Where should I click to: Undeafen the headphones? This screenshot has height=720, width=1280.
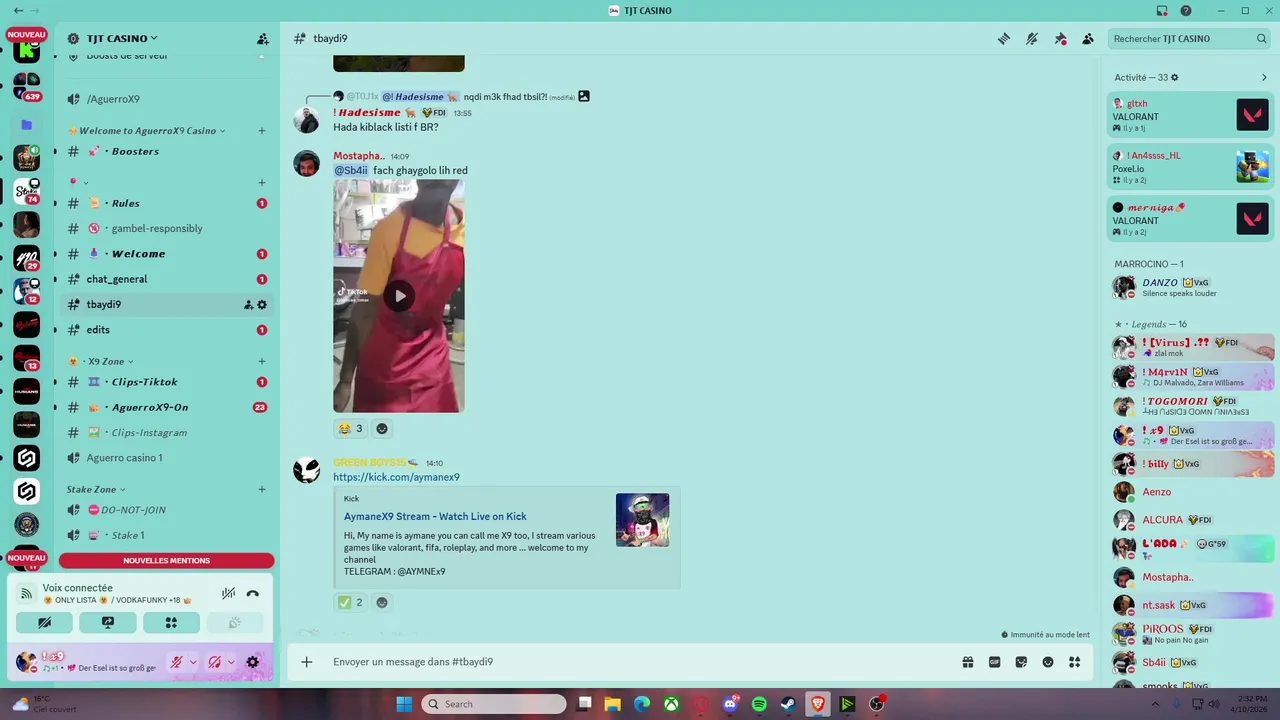pyautogui.click(x=214, y=662)
